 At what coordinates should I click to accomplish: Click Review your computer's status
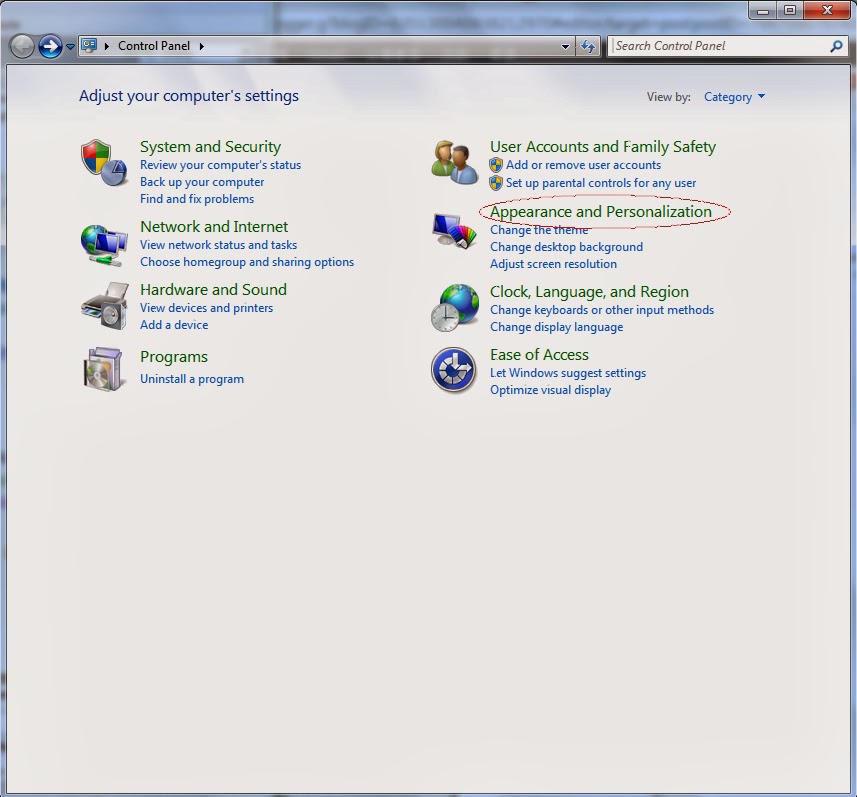[x=220, y=165]
